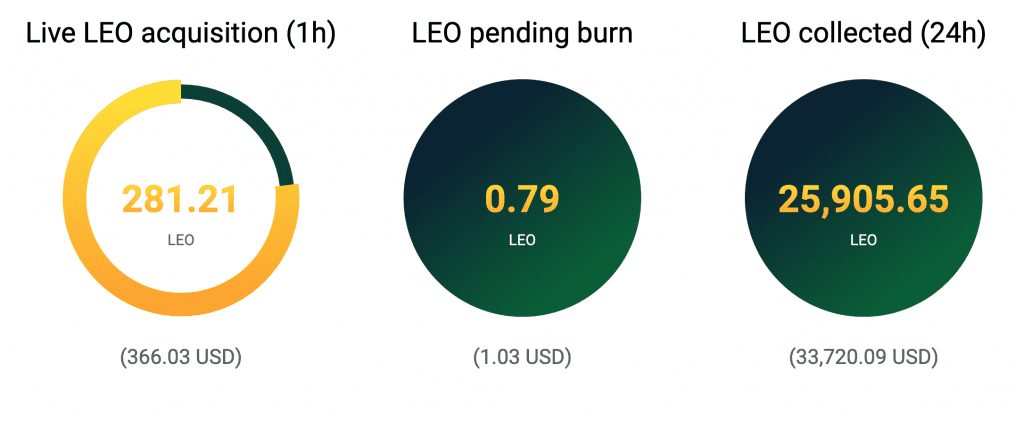This screenshot has width=1024, height=430.
Task: Click the gradient start of yellow ring
Action: [170, 92]
